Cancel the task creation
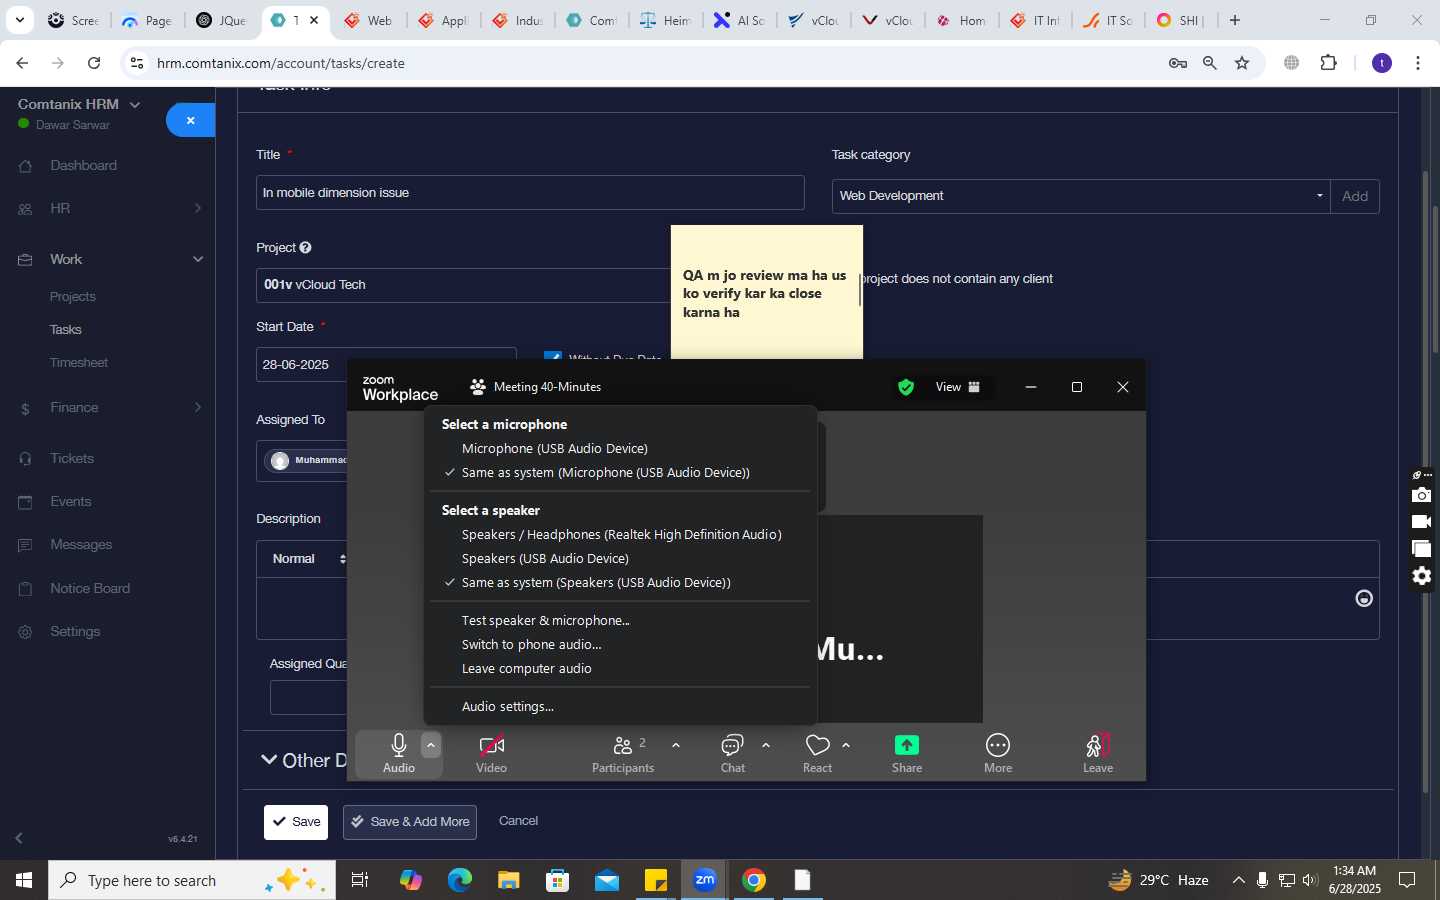This screenshot has height=900, width=1440. coord(518,821)
